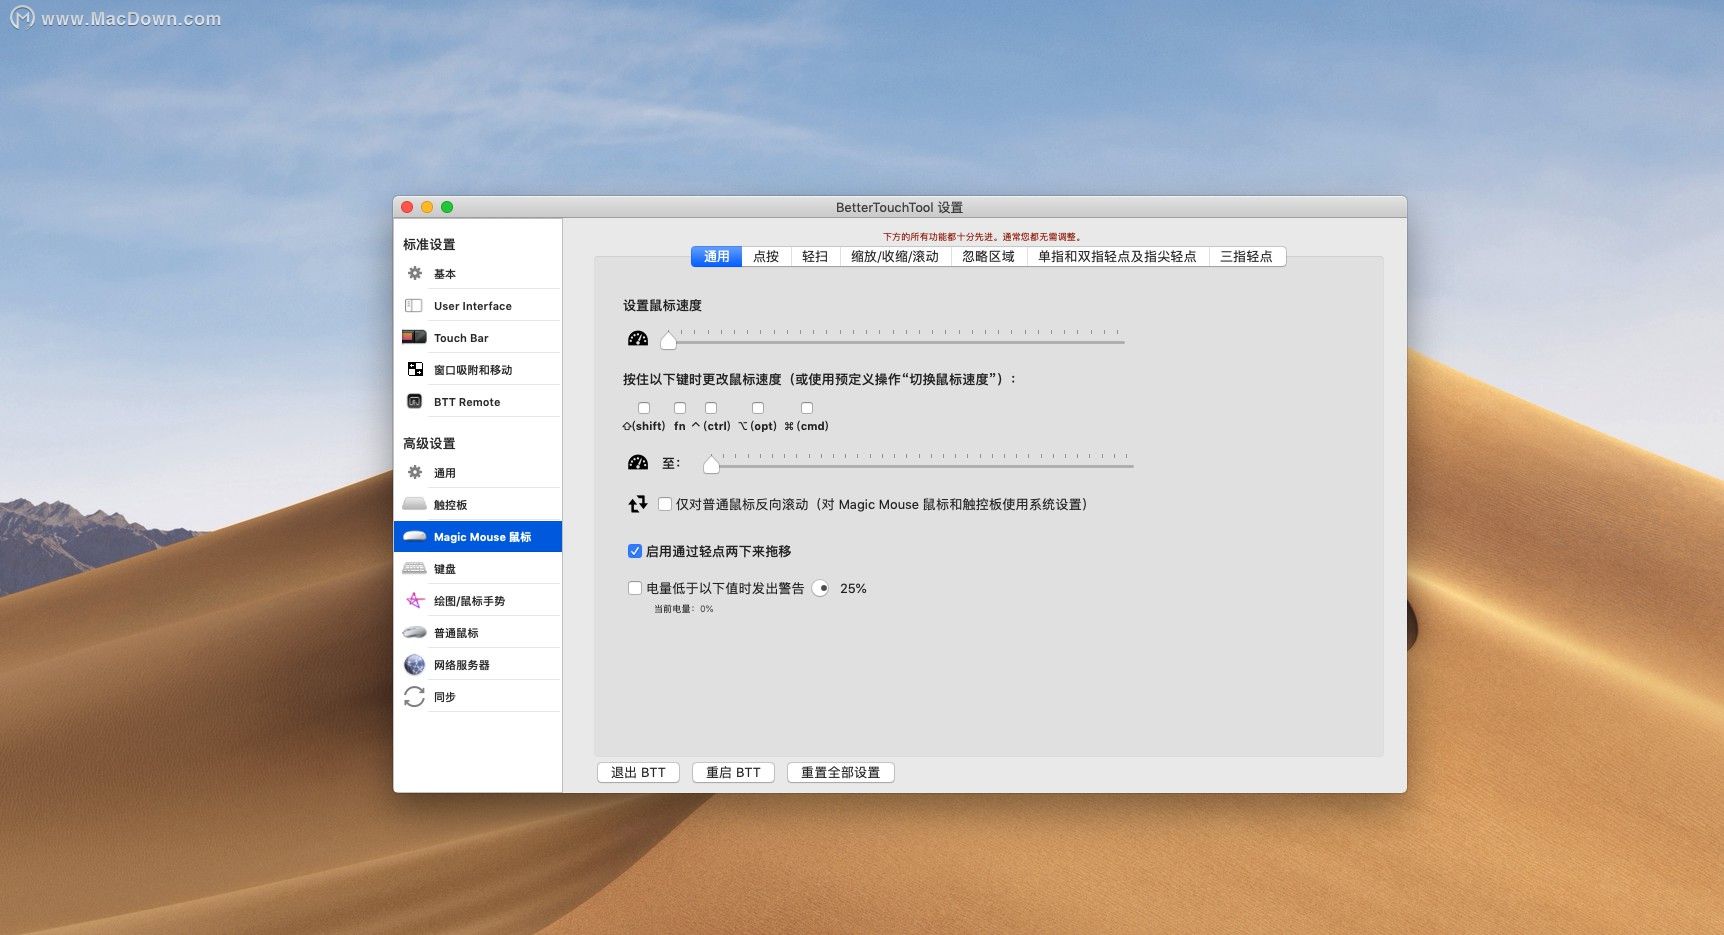The image size is (1724, 935).
Task: Toggle the opt modifier checkbox
Action: 758,408
